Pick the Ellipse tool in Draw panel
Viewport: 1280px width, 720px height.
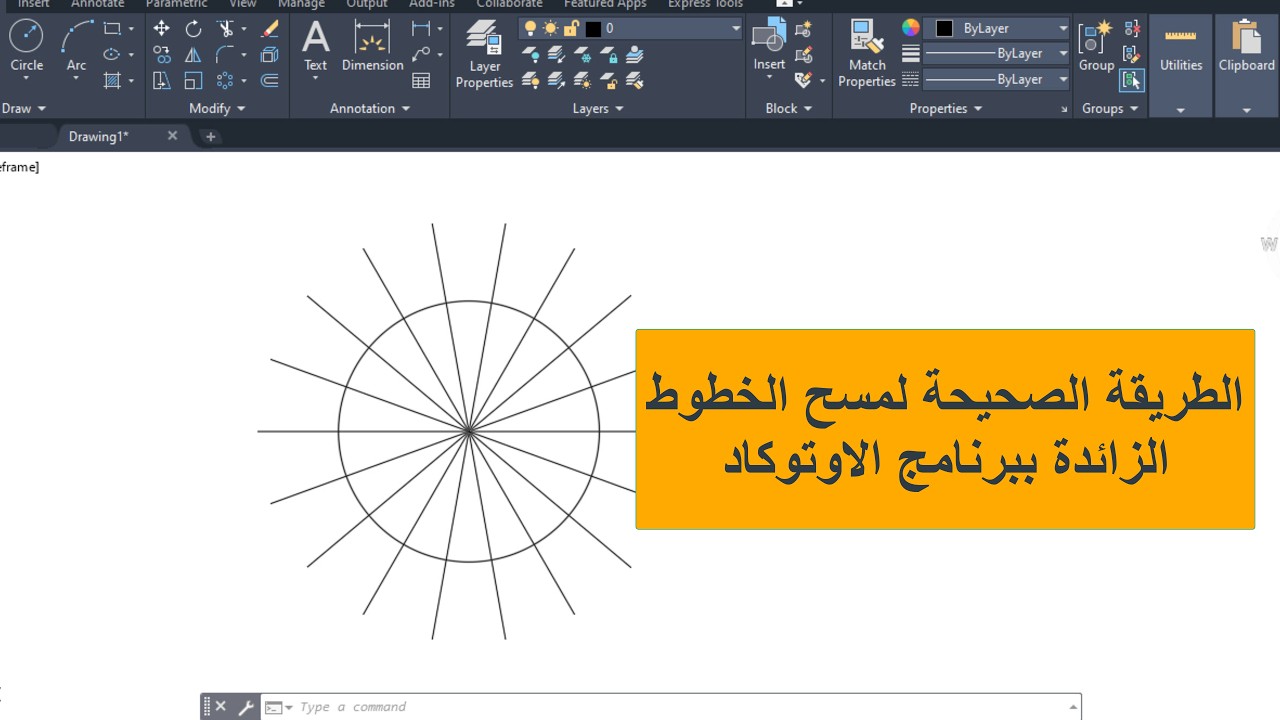click(x=112, y=55)
